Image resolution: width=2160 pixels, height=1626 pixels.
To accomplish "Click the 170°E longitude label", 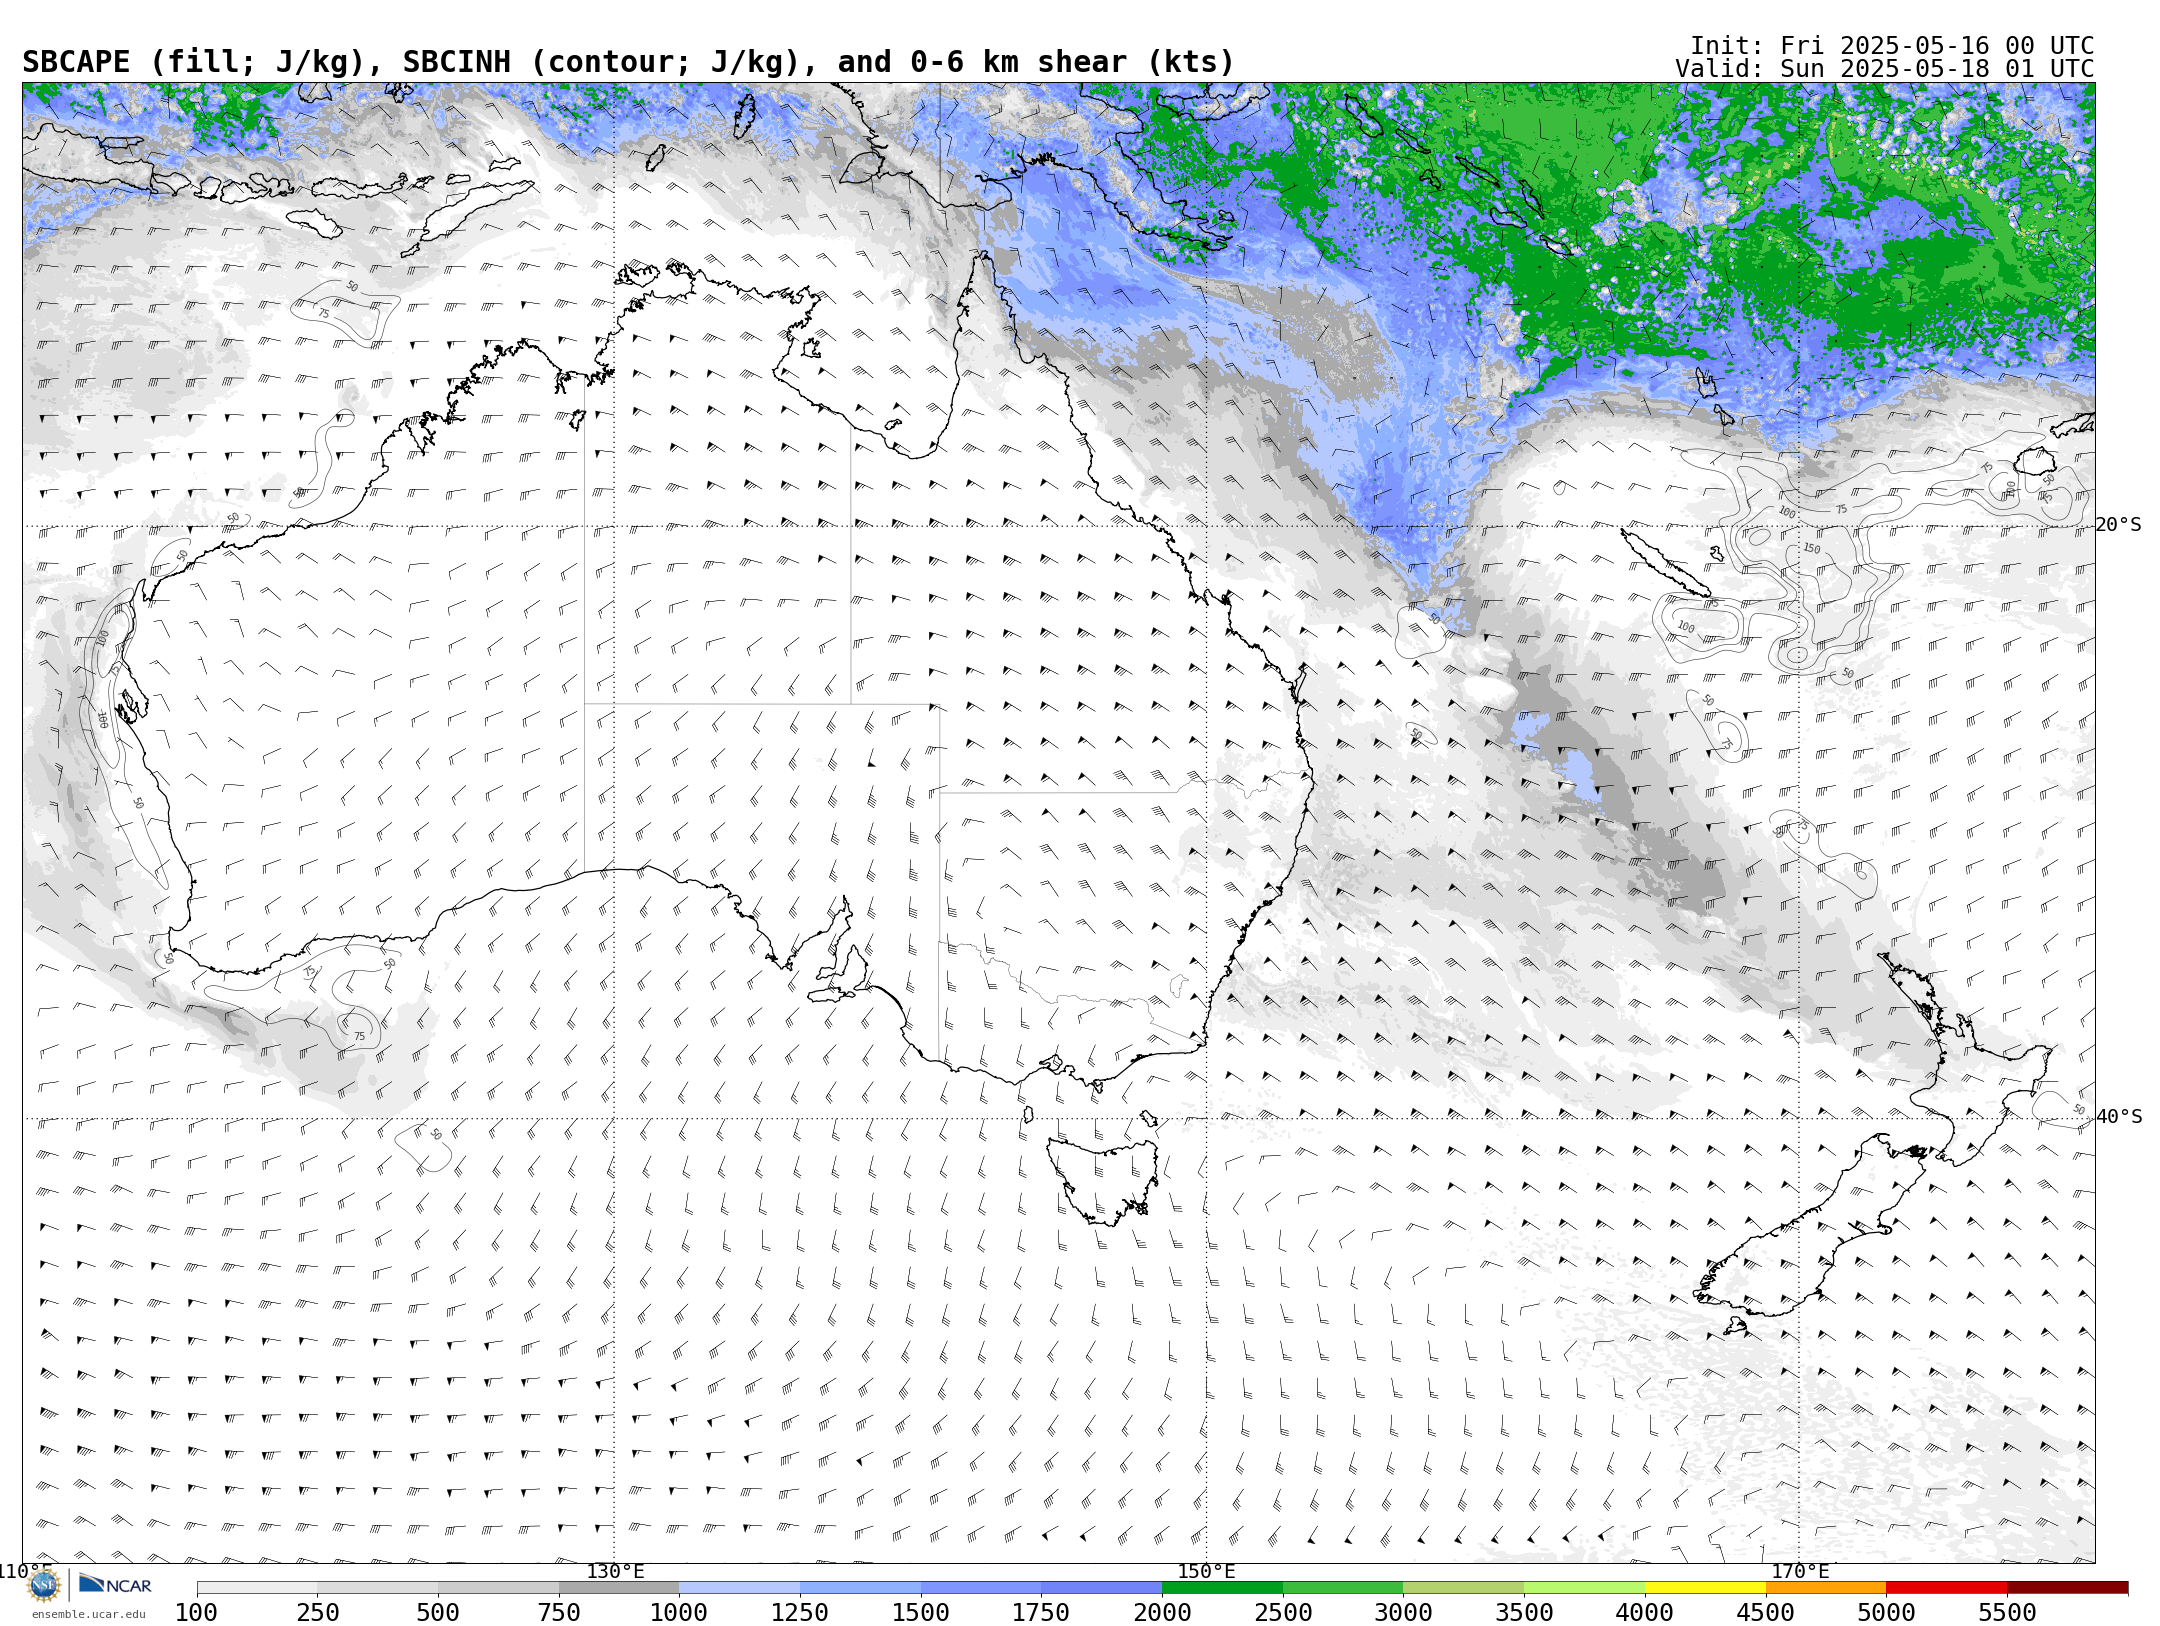I will (x=1800, y=1571).
